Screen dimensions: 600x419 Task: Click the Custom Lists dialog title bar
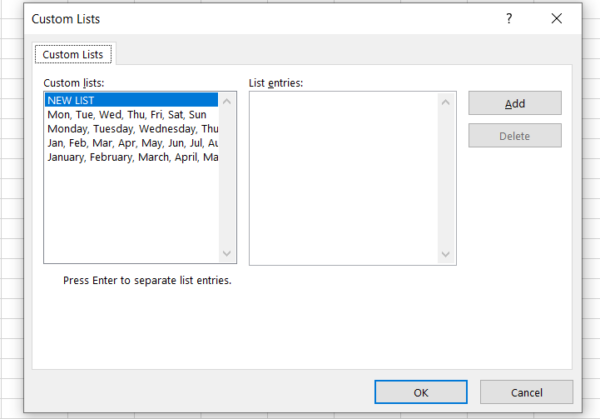tap(250, 19)
